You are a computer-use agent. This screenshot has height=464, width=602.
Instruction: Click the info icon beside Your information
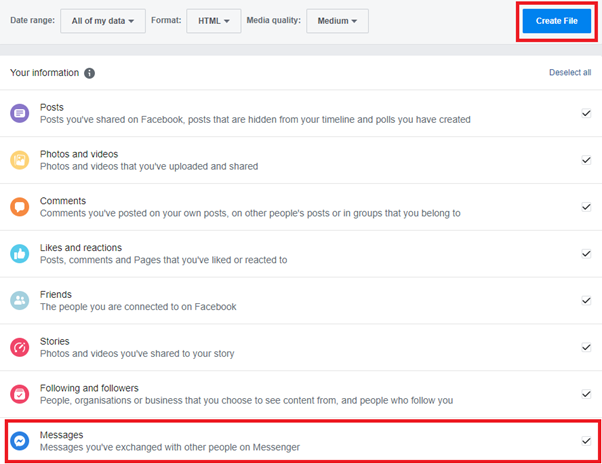89,73
